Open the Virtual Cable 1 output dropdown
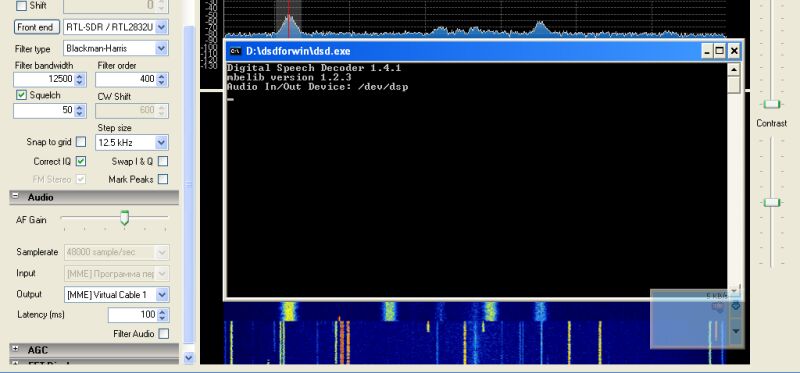The width and height of the screenshot is (800, 373). tap(161, 294)
